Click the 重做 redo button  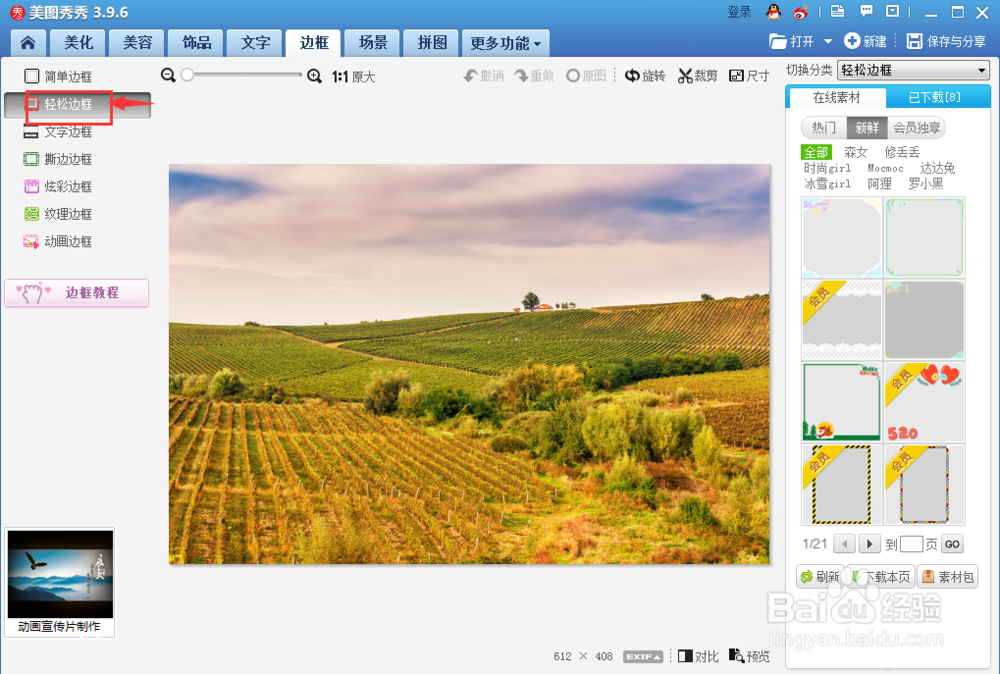(534, 76)
